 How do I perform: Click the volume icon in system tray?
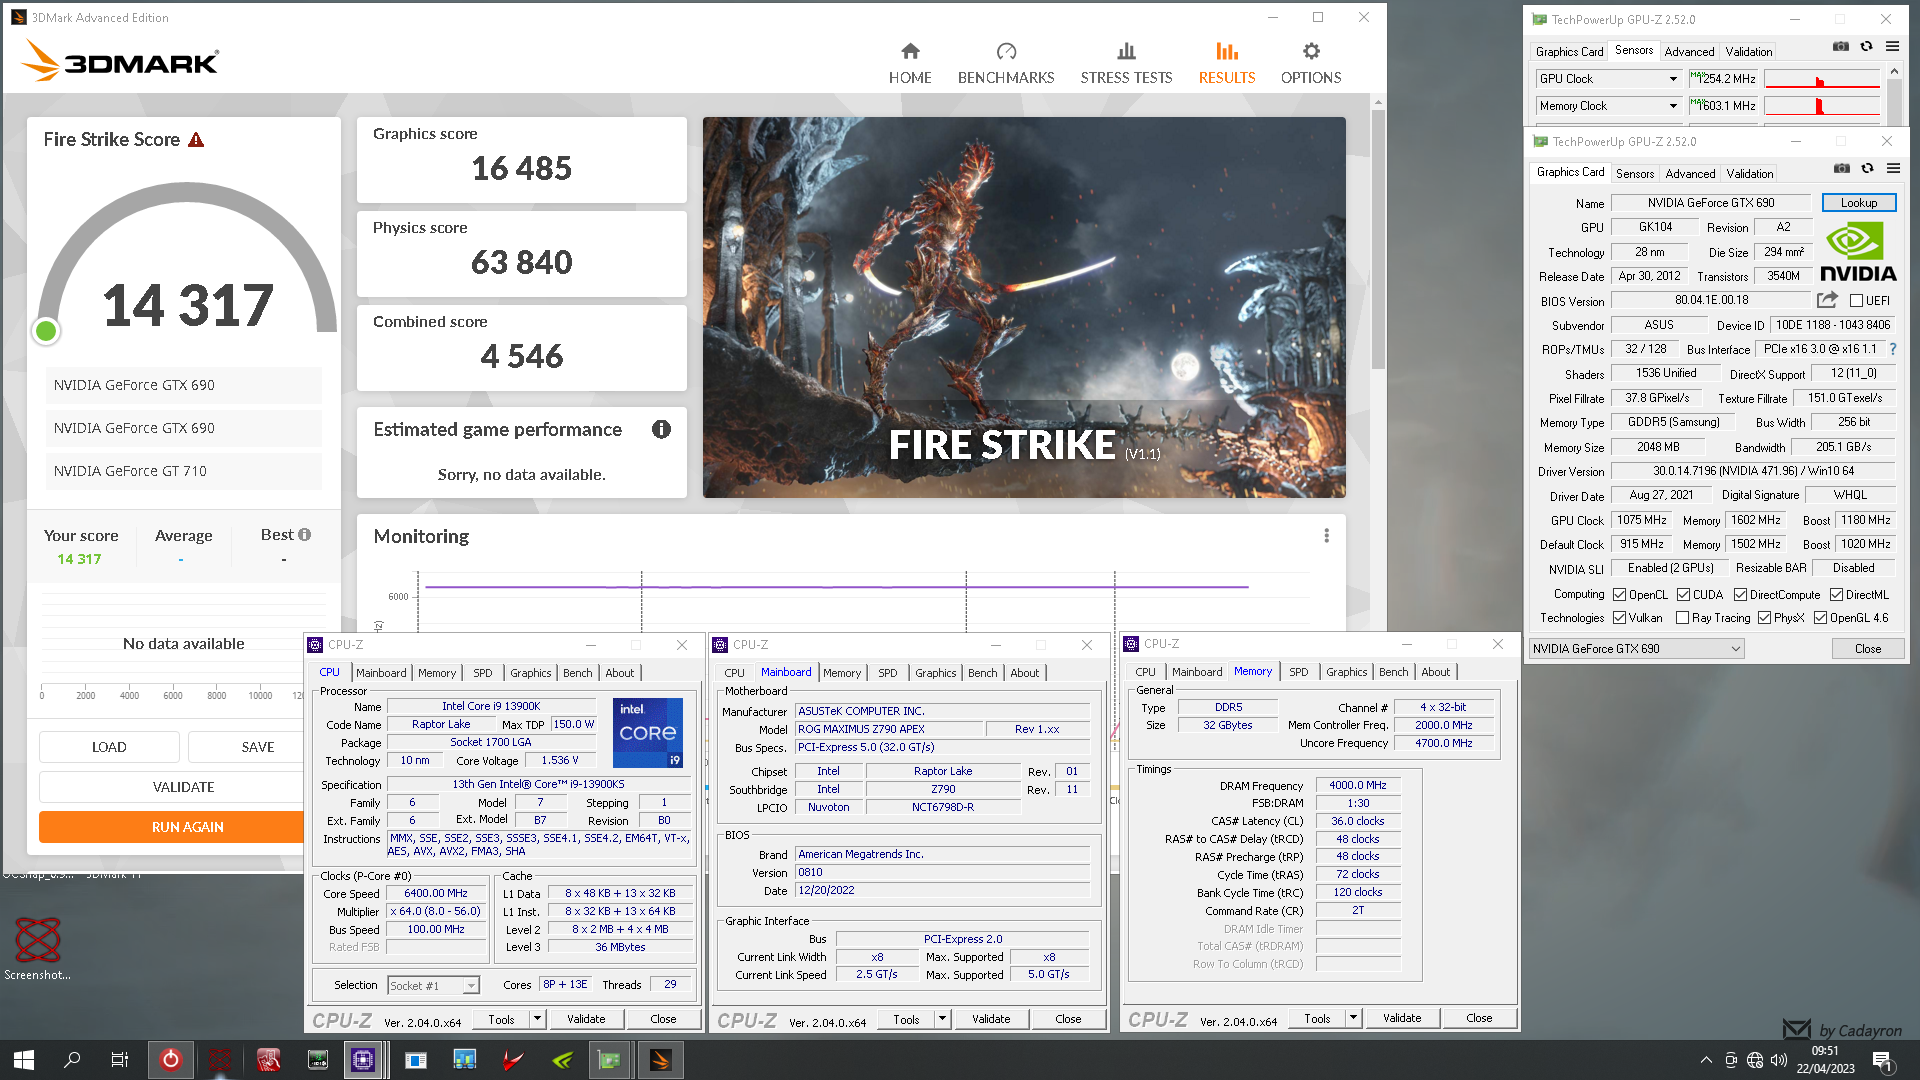click(1778, 1060)
